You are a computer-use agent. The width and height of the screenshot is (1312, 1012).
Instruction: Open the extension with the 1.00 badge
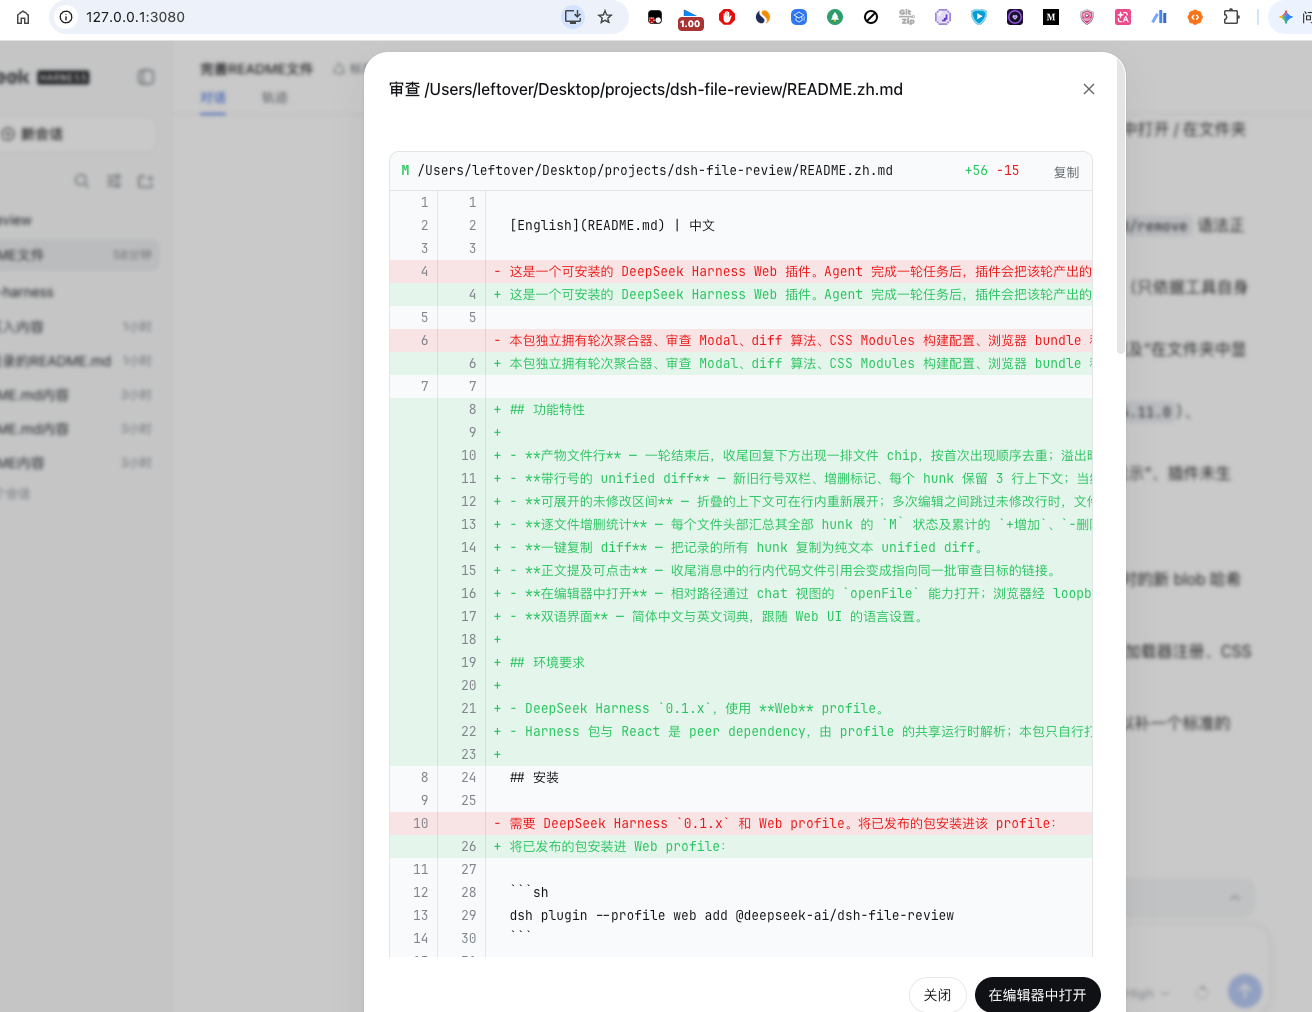tap(690, 18)
